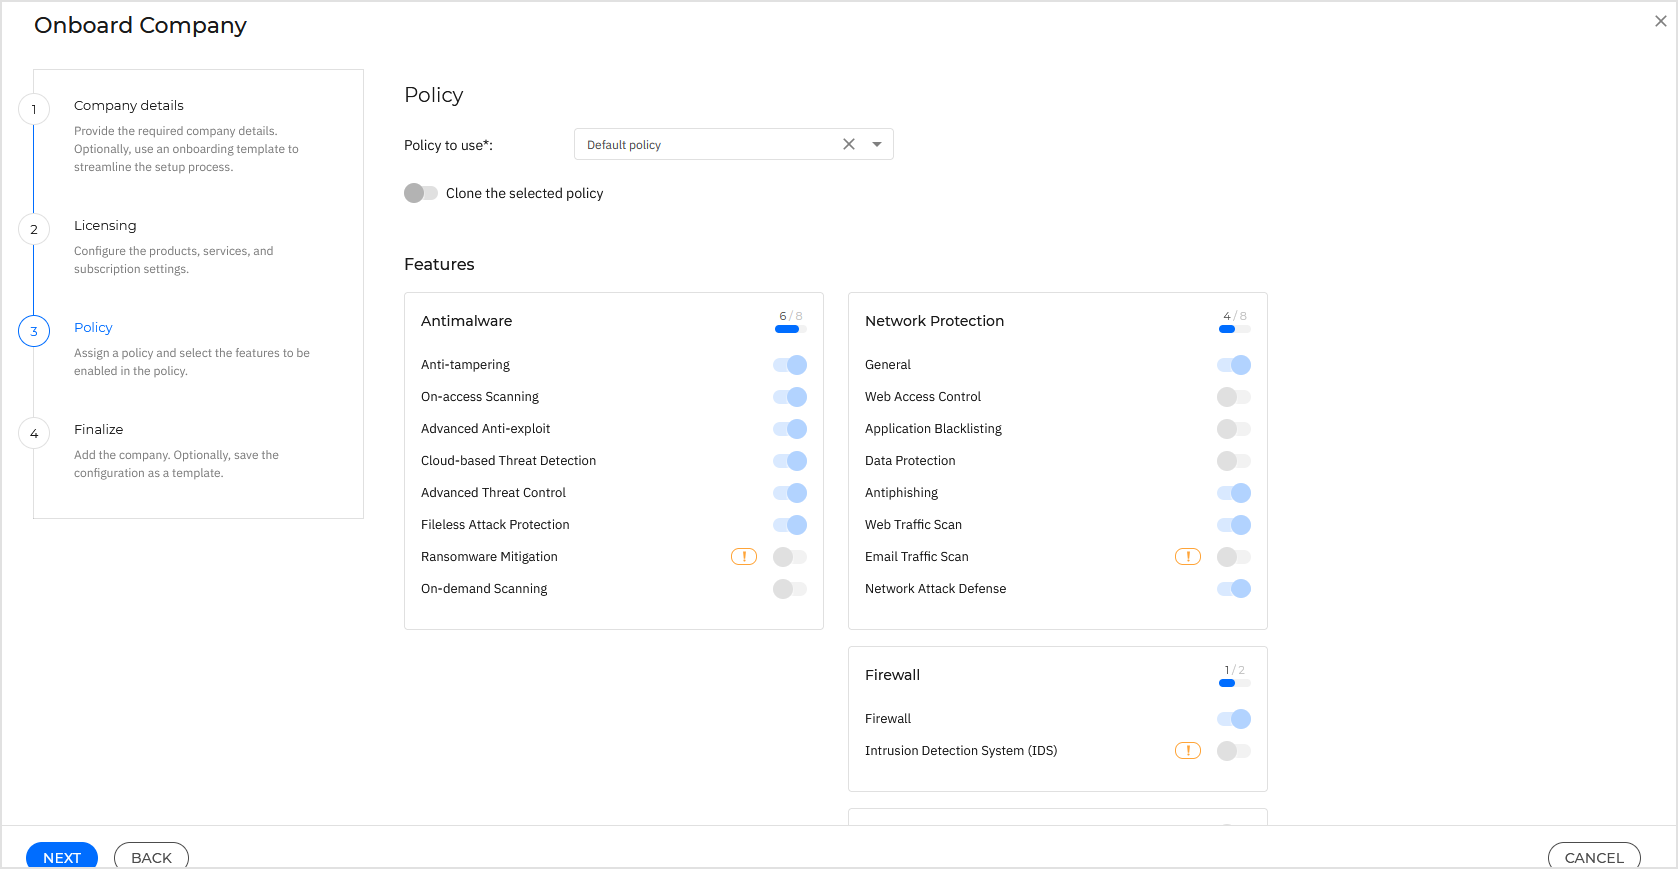Go to step 1 Company details

pyautogui.click(x=129, y=105)
